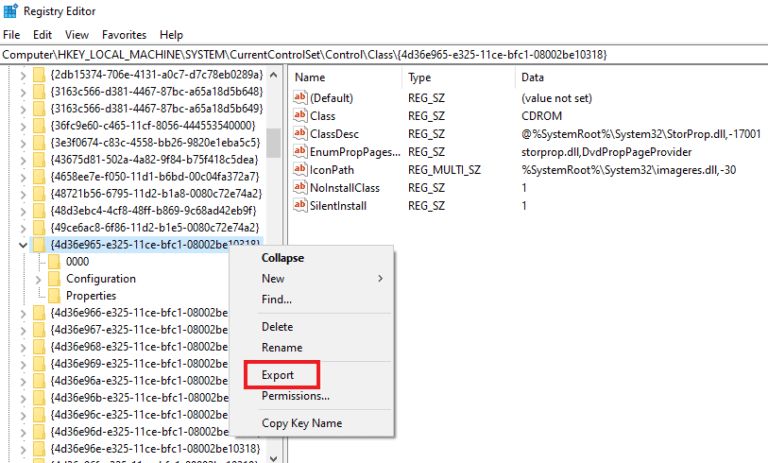Screen dimensions: 768x463
Task: Click Copy Key Name option
Action: 301,424
